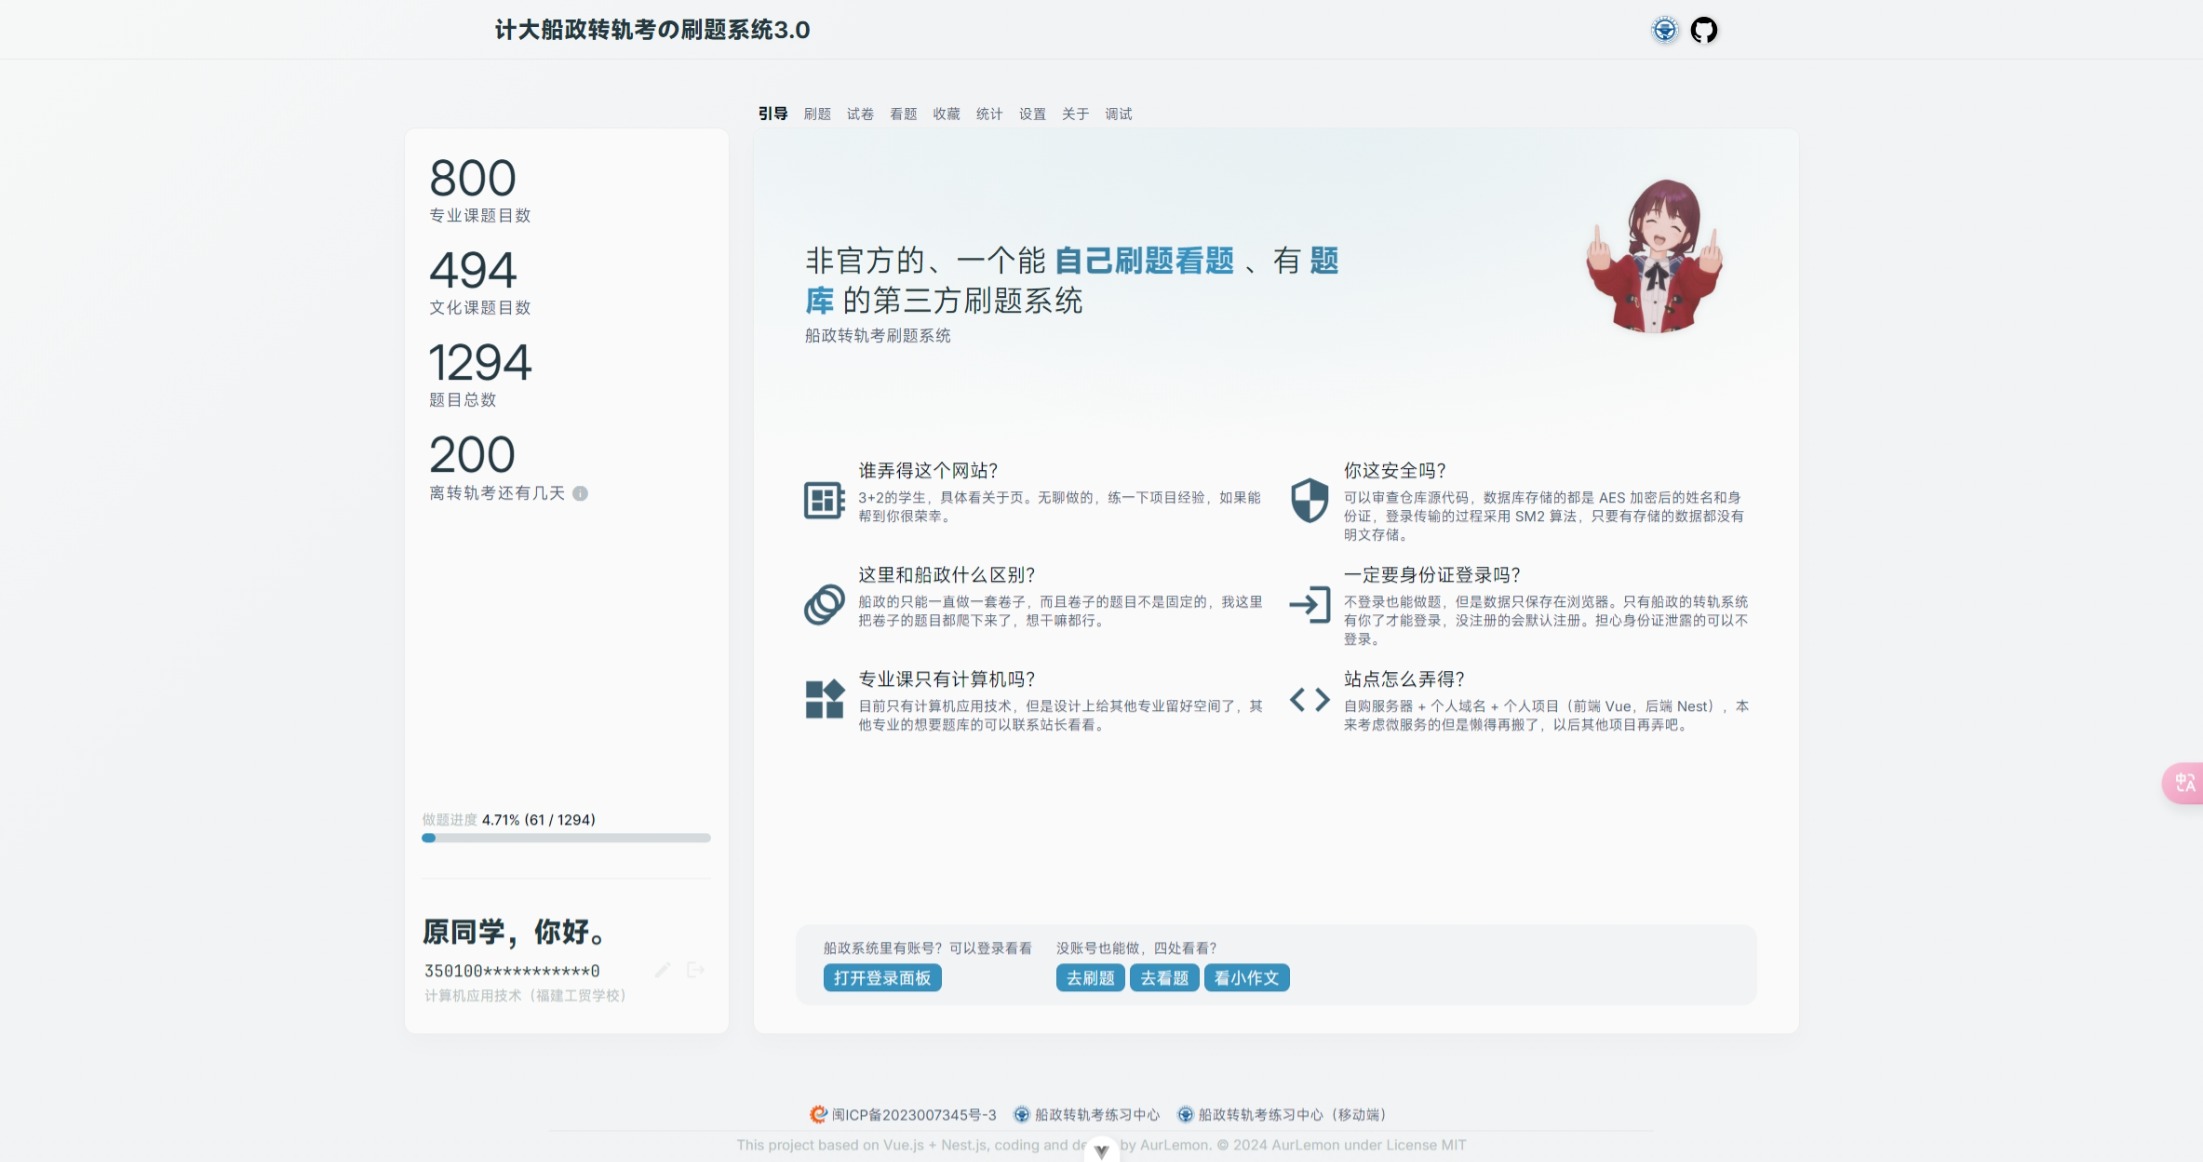2203x1162 pixels.
Task: Expand the bottom chevron arrow at page footer
Action: 1101,1151
